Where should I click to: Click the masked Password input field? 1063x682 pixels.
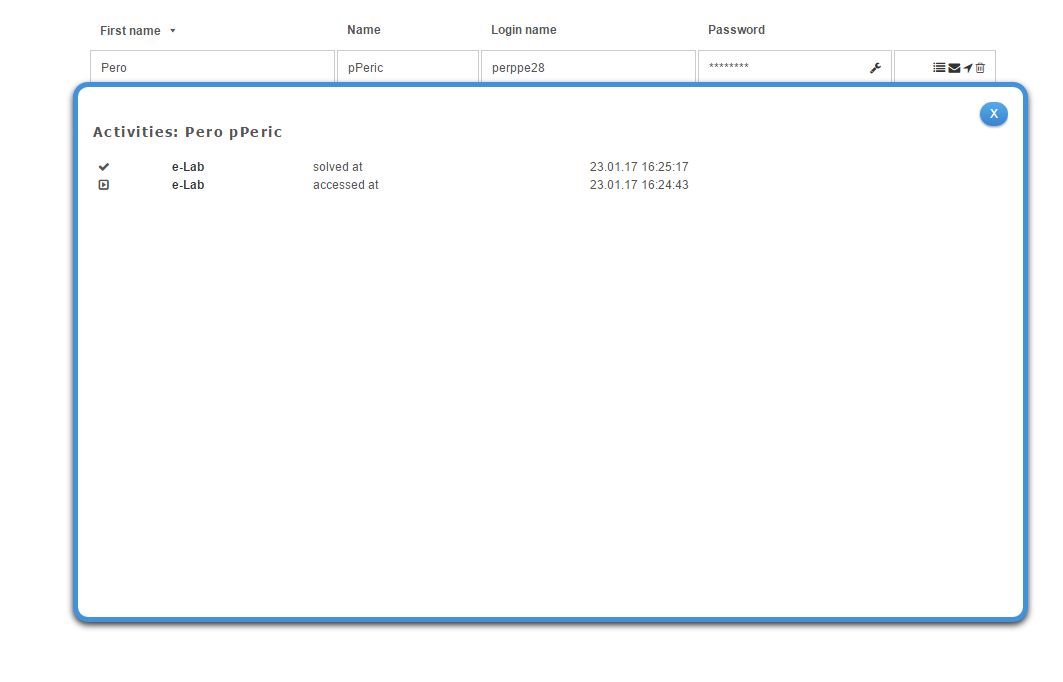pyautogui.click(x=780, y=68)
